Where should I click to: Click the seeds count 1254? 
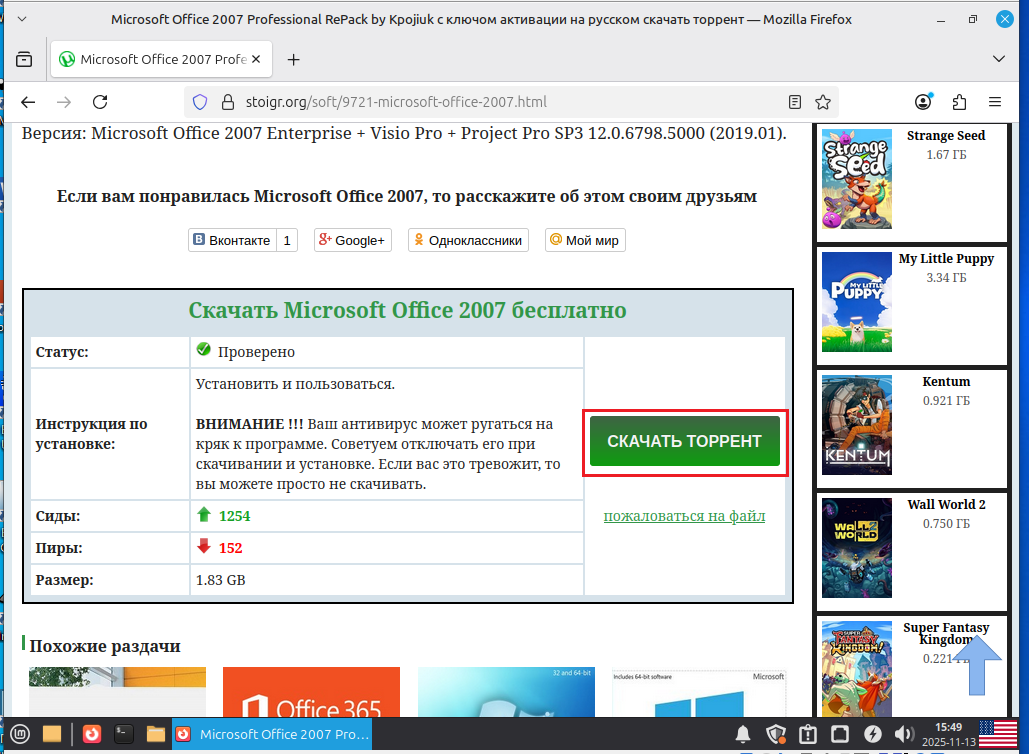(x=234, y=516)
